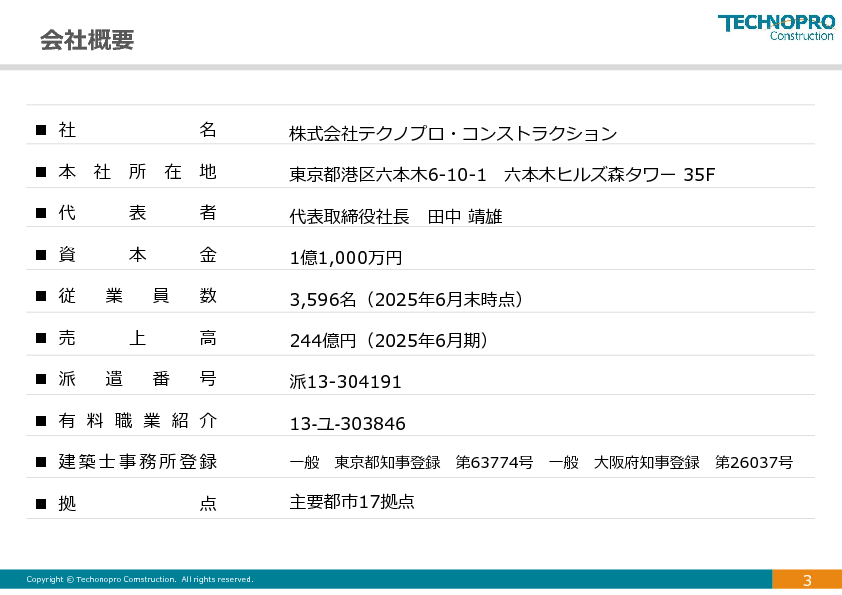Click the square bullet beside 社名
The height and width of the screenshot is (595, 842).
pyautogui.click(x=41, y=131)
